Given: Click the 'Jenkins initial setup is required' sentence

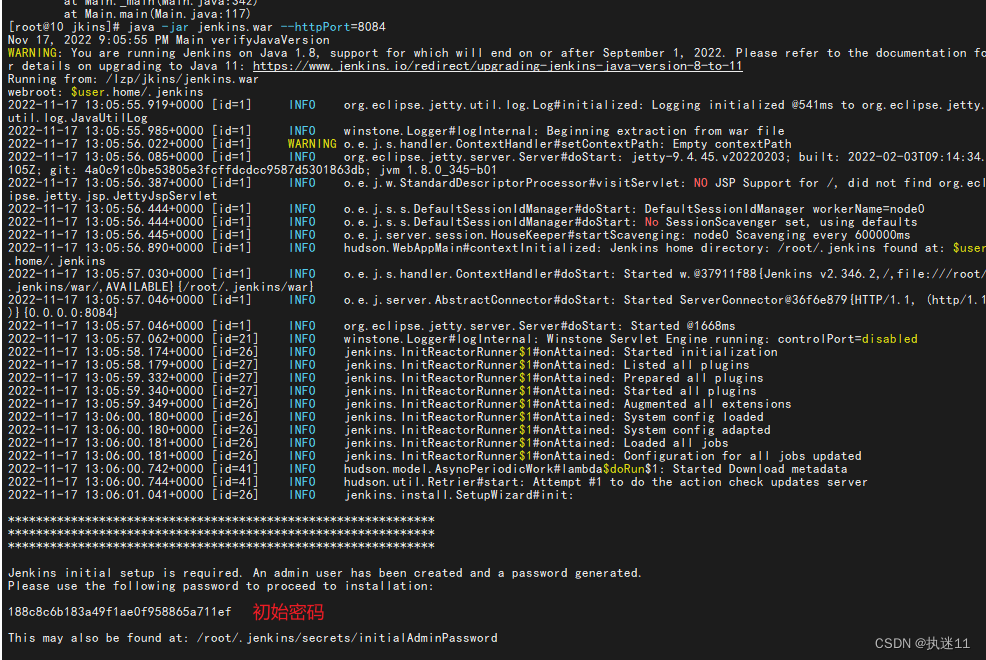Looking at the screenshot, I should [125, 573].
